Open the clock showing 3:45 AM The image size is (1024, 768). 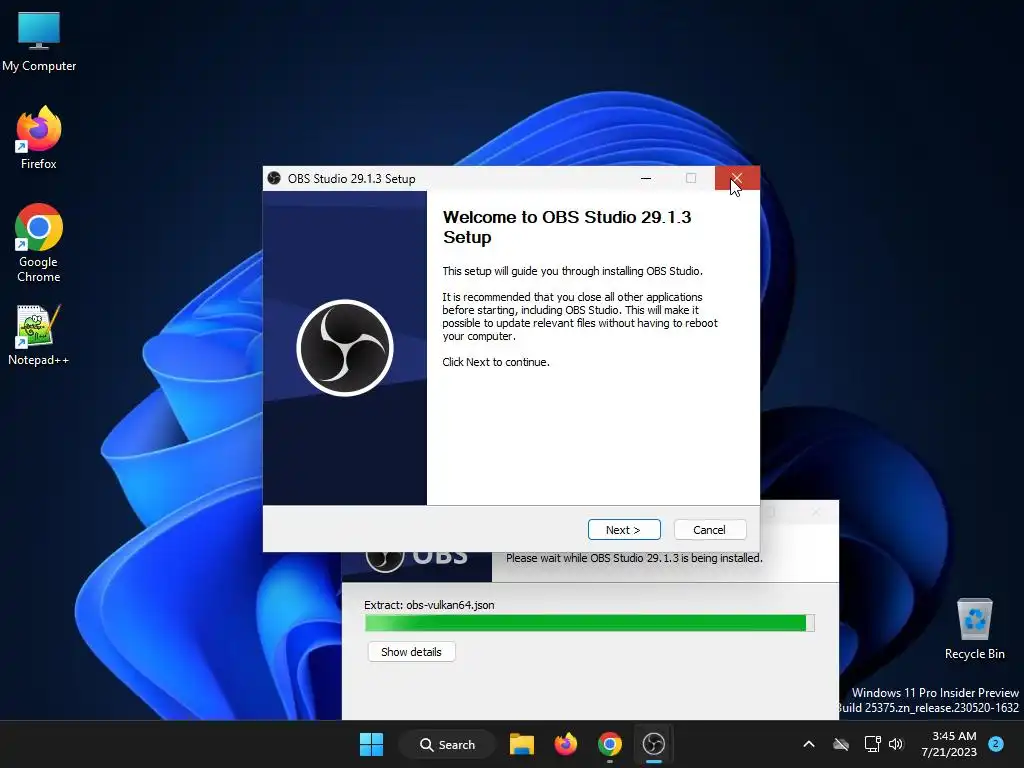[x=949, y=744]
